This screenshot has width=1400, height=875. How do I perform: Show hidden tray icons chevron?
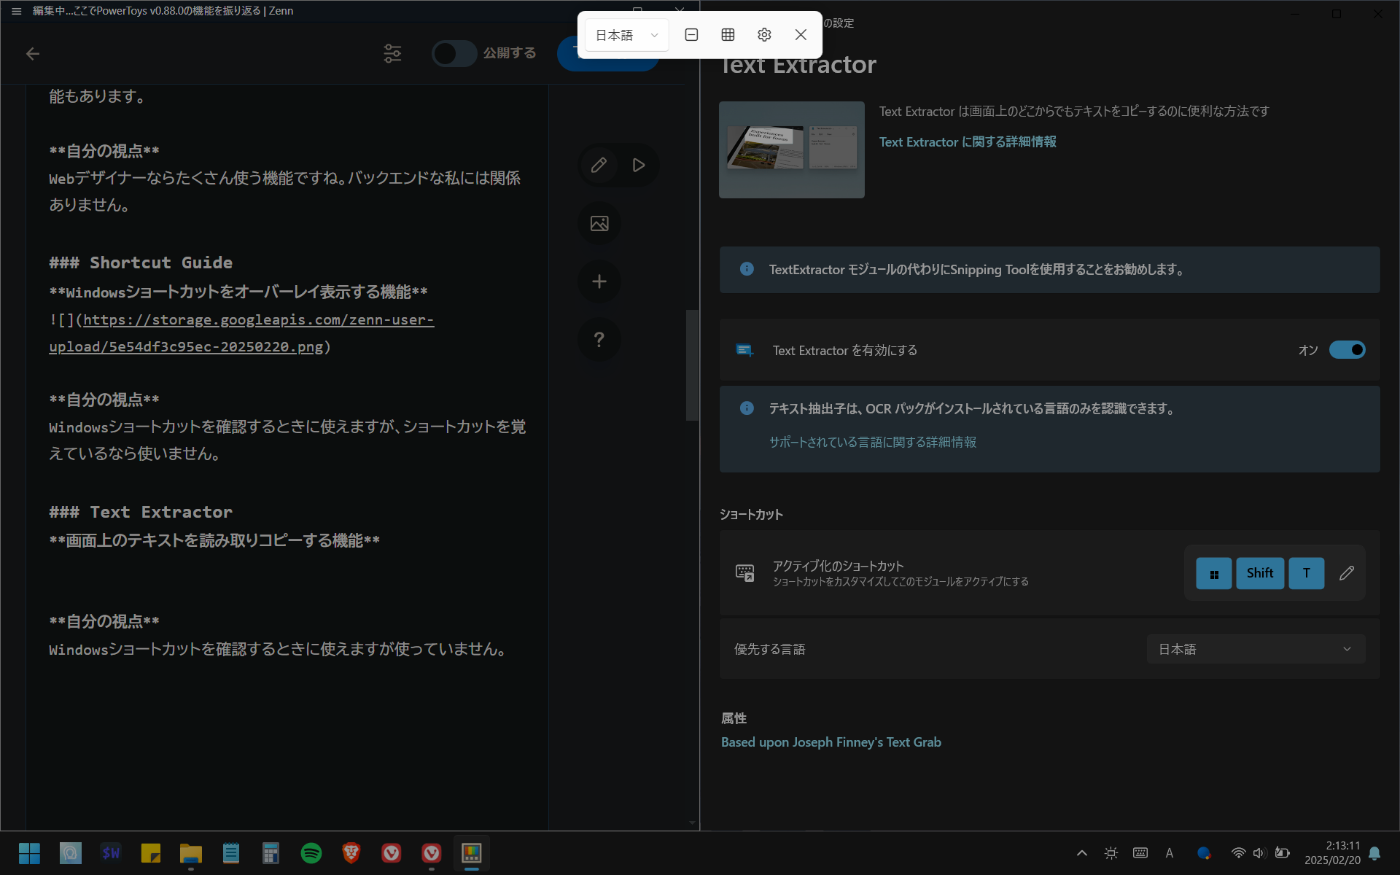(1081, 853)
